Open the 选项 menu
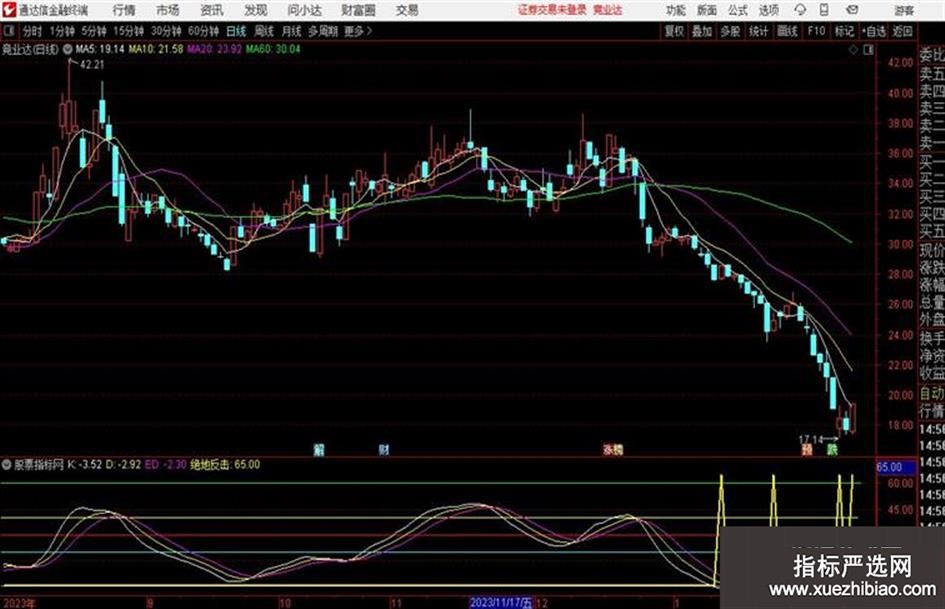Screen dimensions: 945x609 pos(768,10)
